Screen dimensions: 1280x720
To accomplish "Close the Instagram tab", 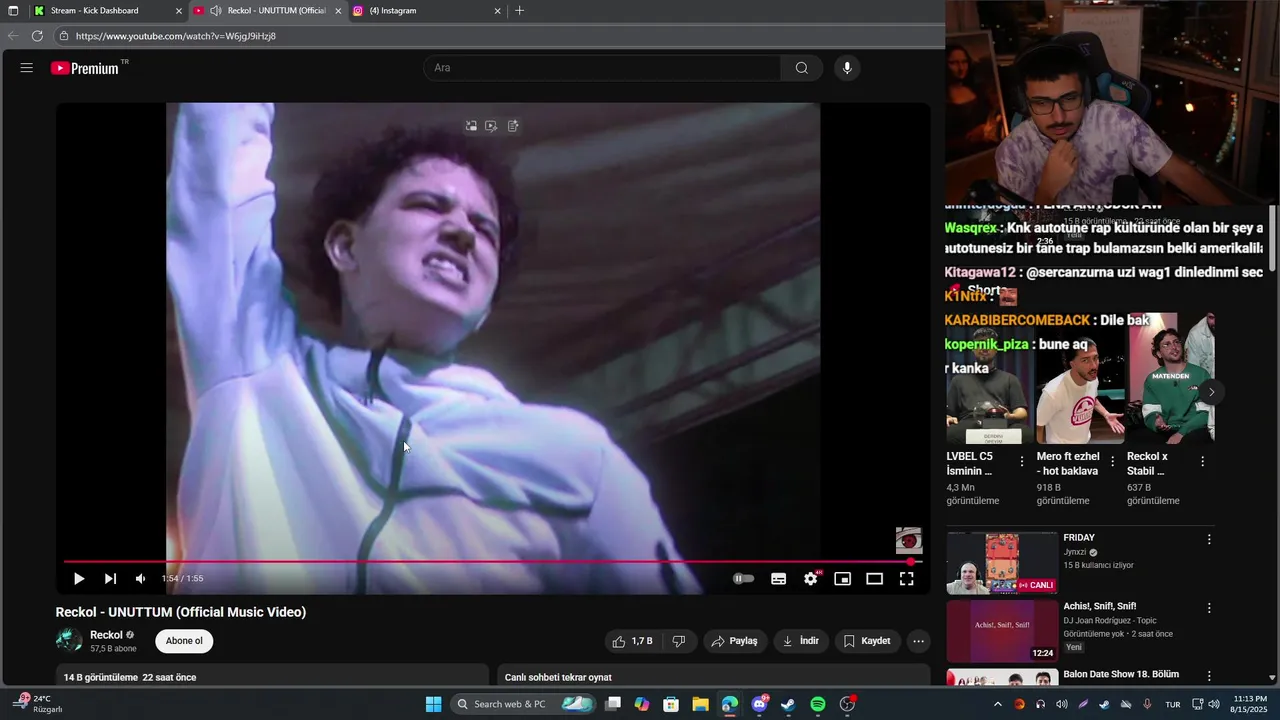I will (498, 11).
